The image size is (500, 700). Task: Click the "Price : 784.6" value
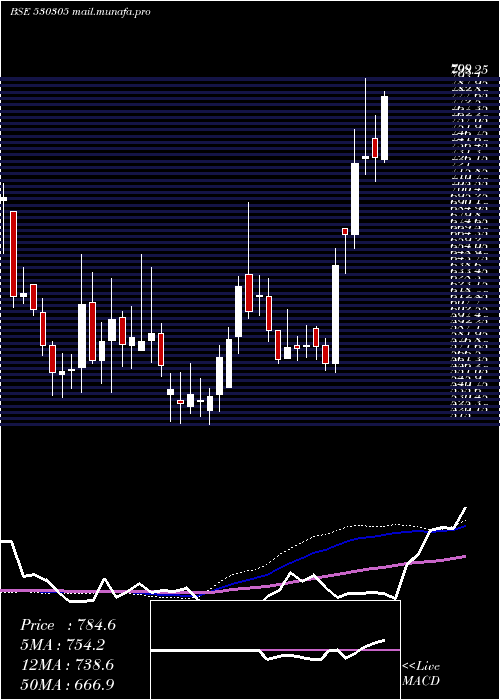click(68, 625)
